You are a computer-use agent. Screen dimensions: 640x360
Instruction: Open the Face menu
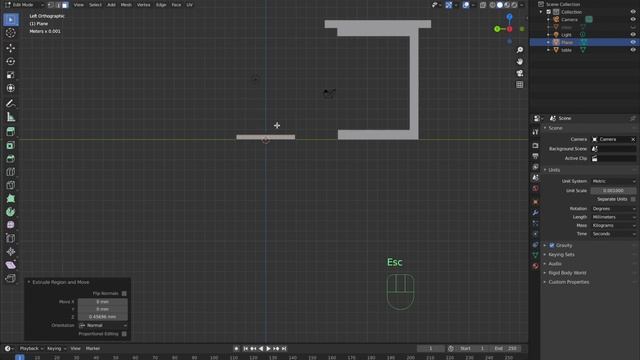(x=176, y=5)
